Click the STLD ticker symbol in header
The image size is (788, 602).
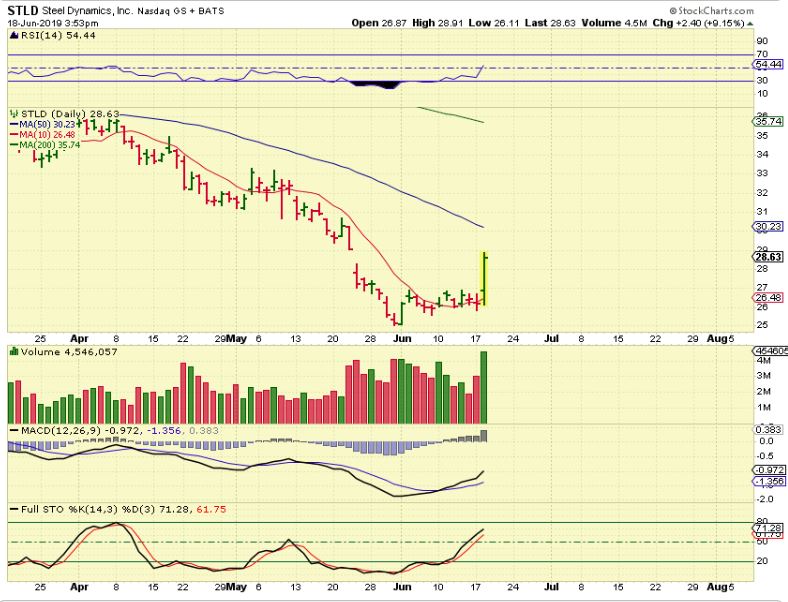[x=23, y=11]
